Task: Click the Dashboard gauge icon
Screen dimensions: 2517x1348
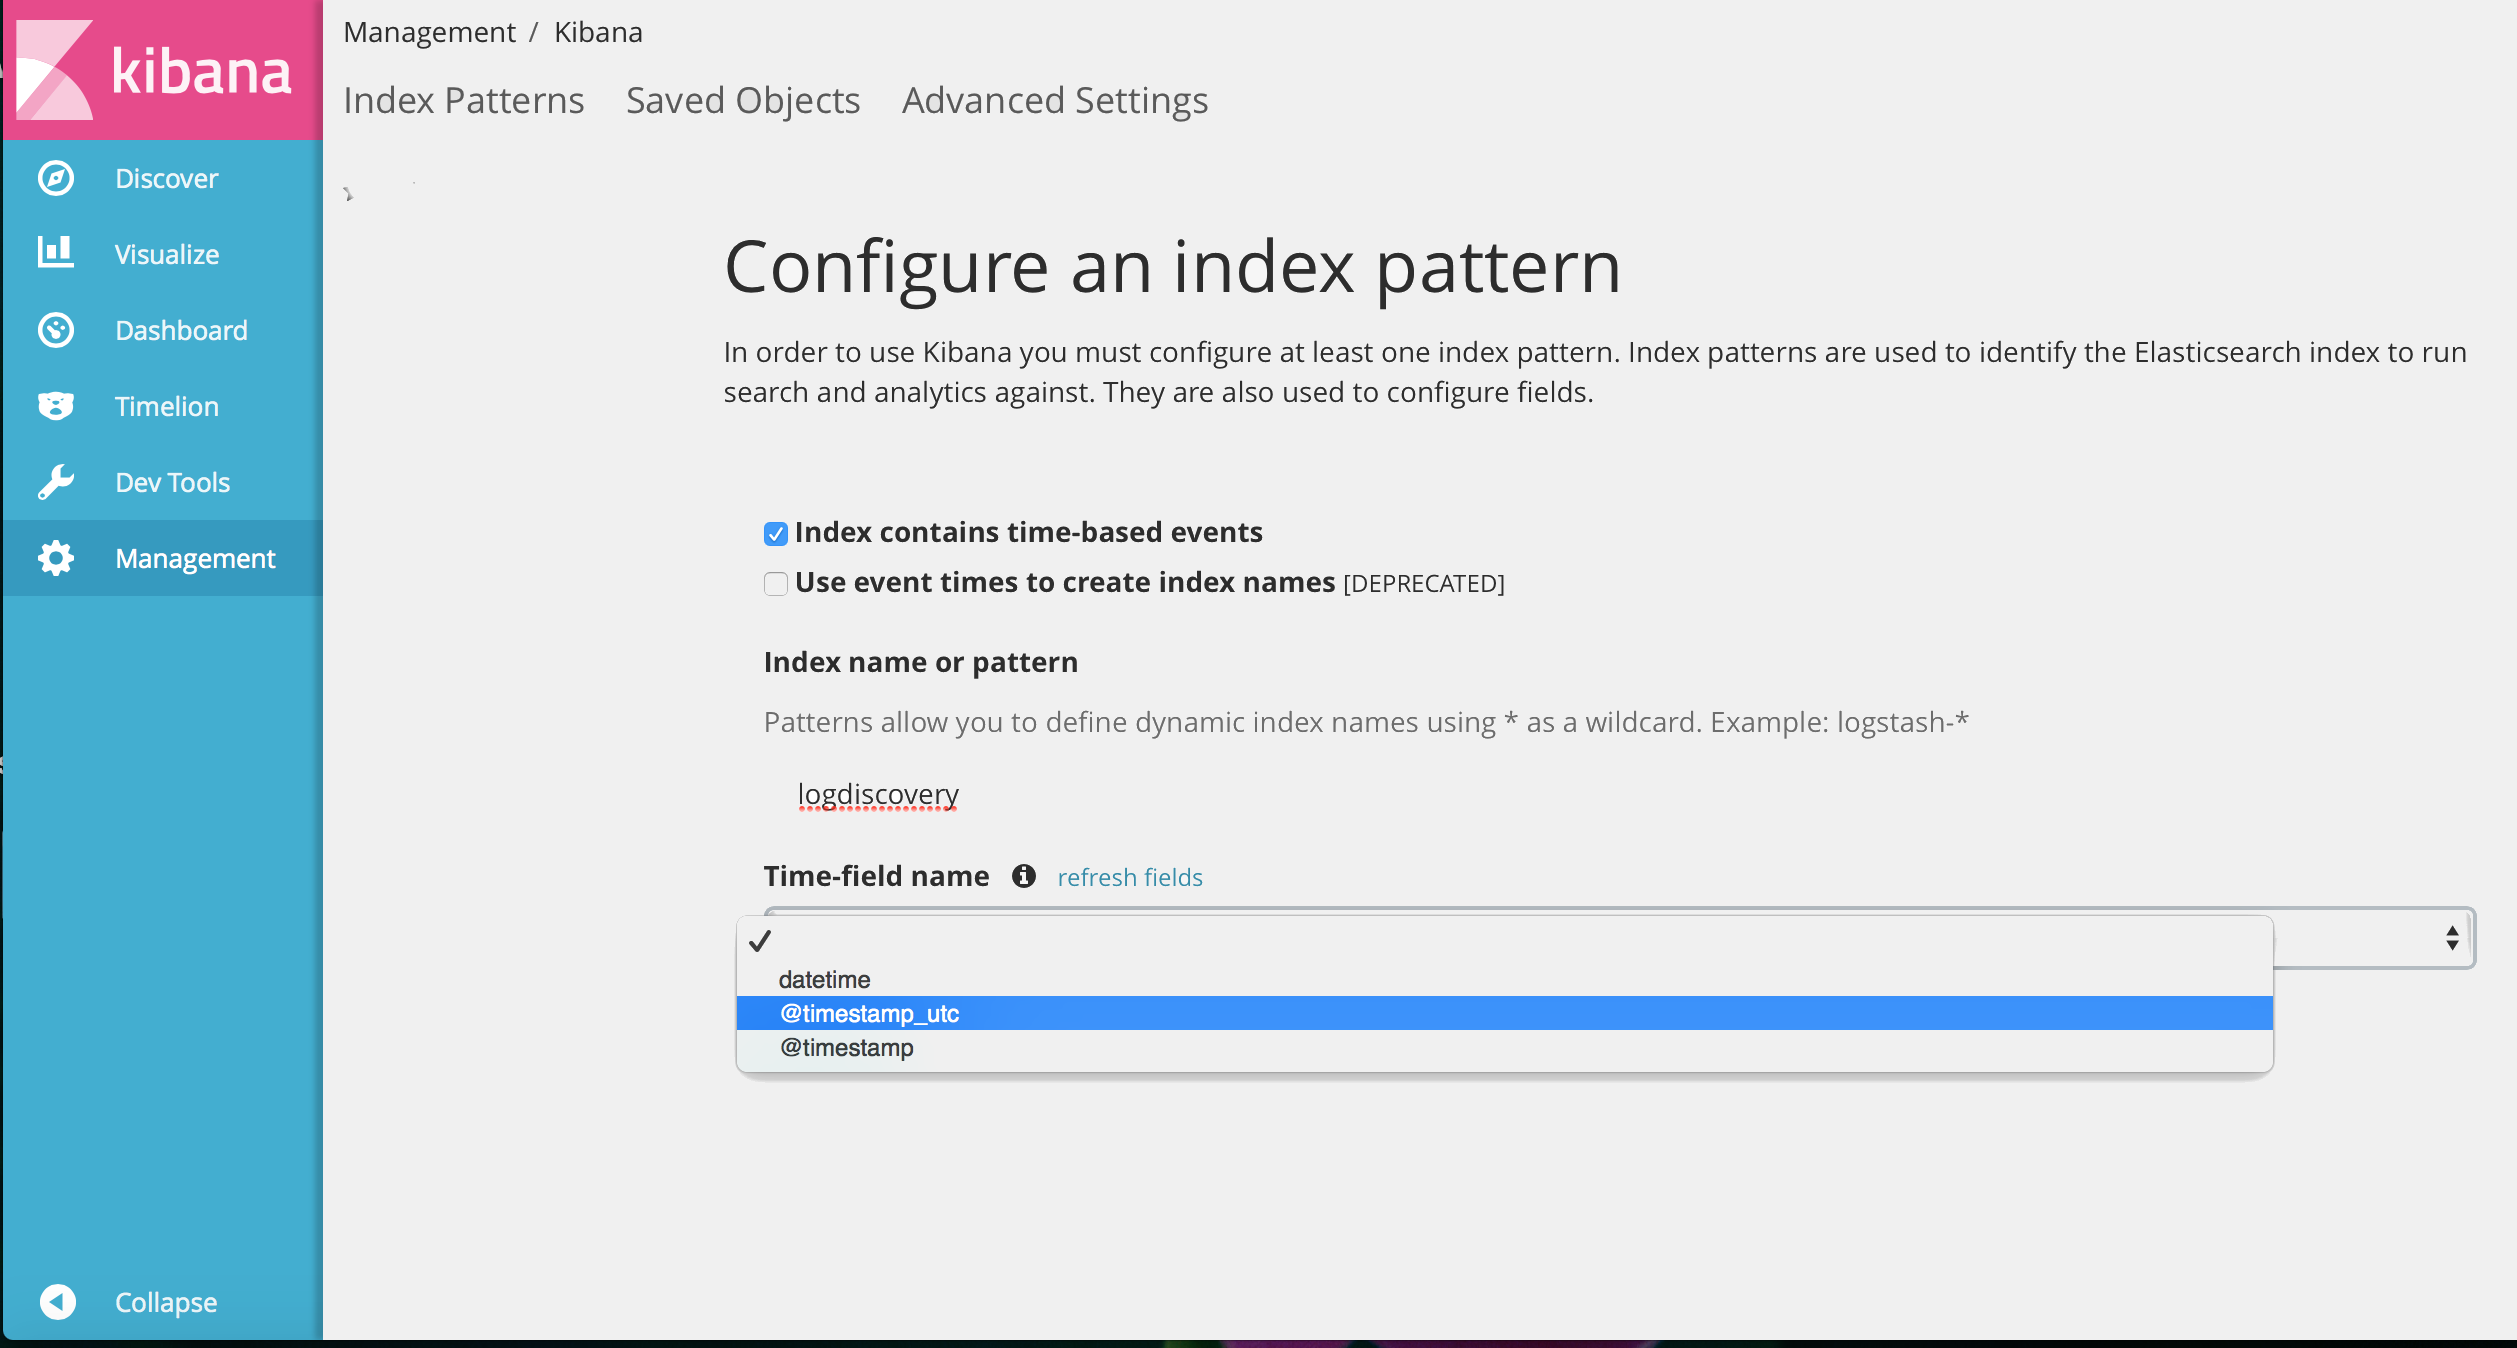Action: 56,330
